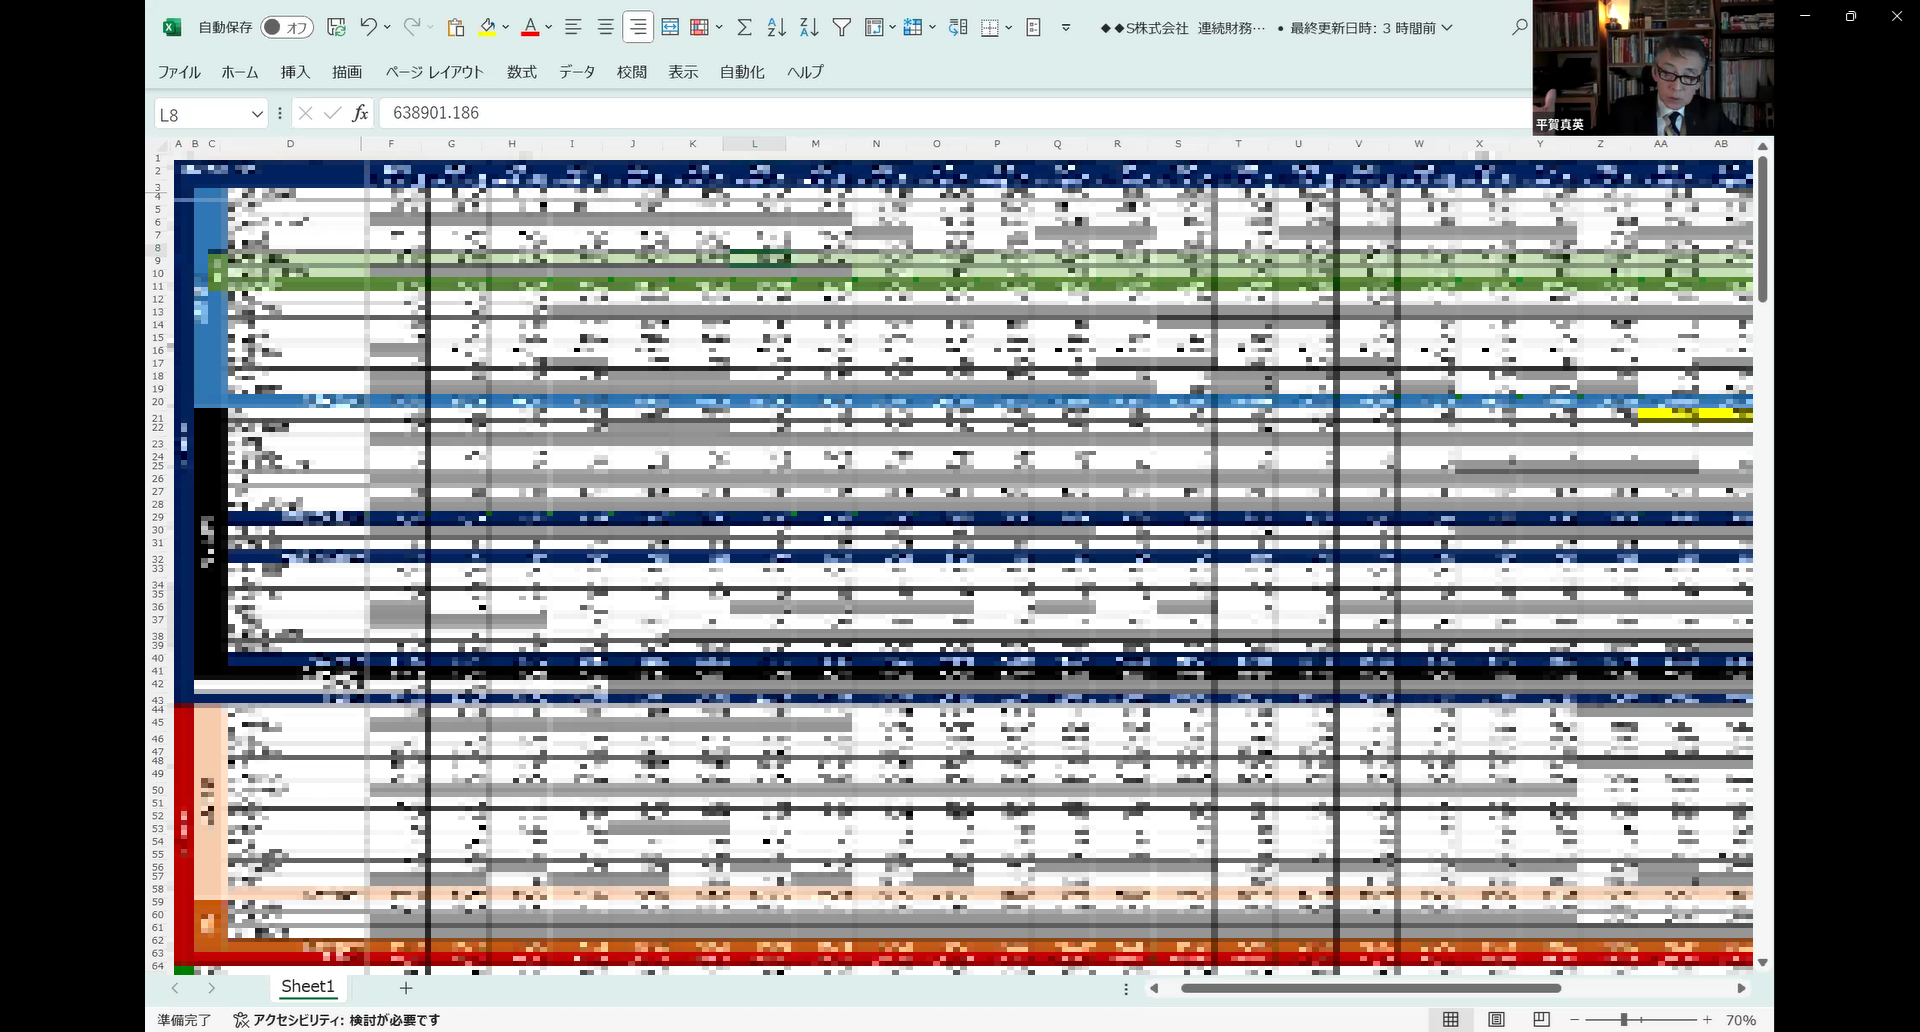Click the center align icon
Screen dimensions: 1920x1032
point(605,28)
